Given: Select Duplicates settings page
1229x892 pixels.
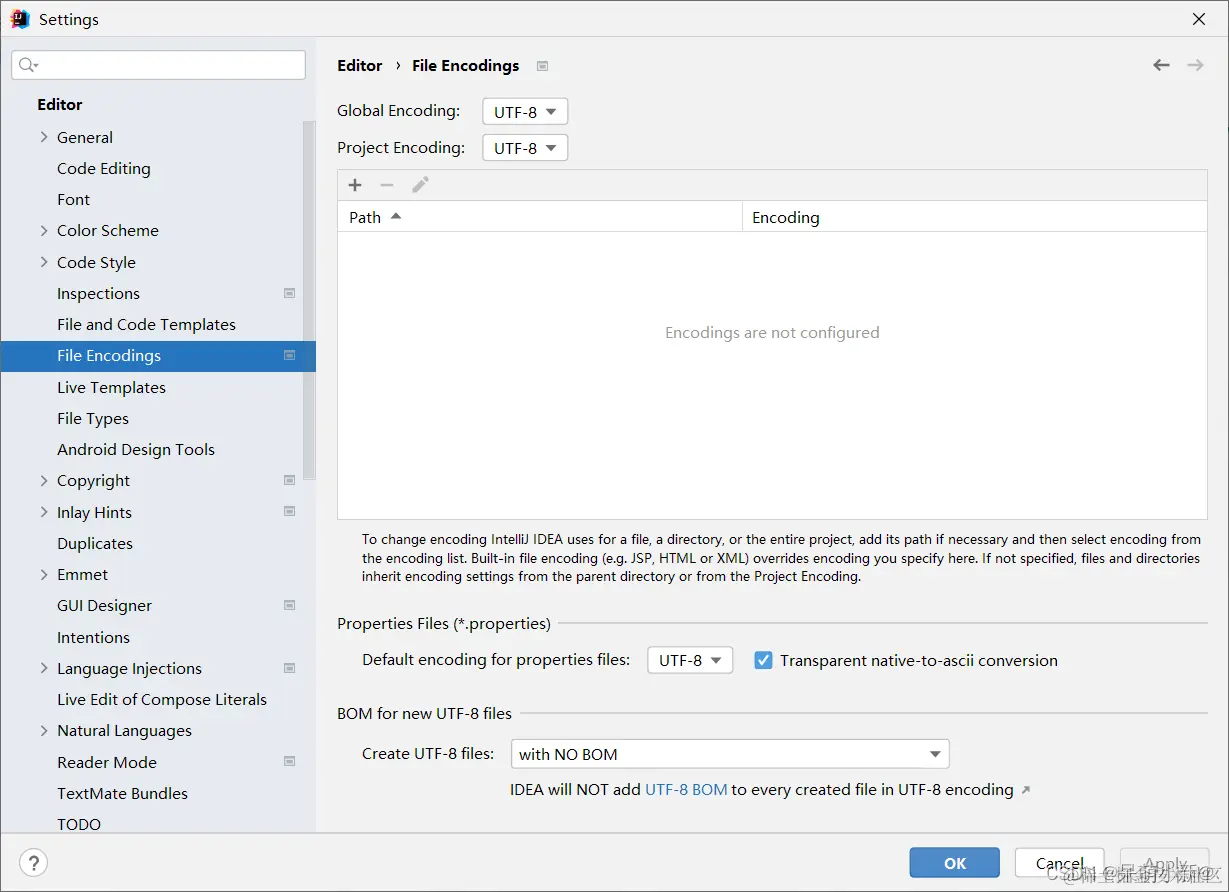Looking at the screenshot, I should [95, 543].
